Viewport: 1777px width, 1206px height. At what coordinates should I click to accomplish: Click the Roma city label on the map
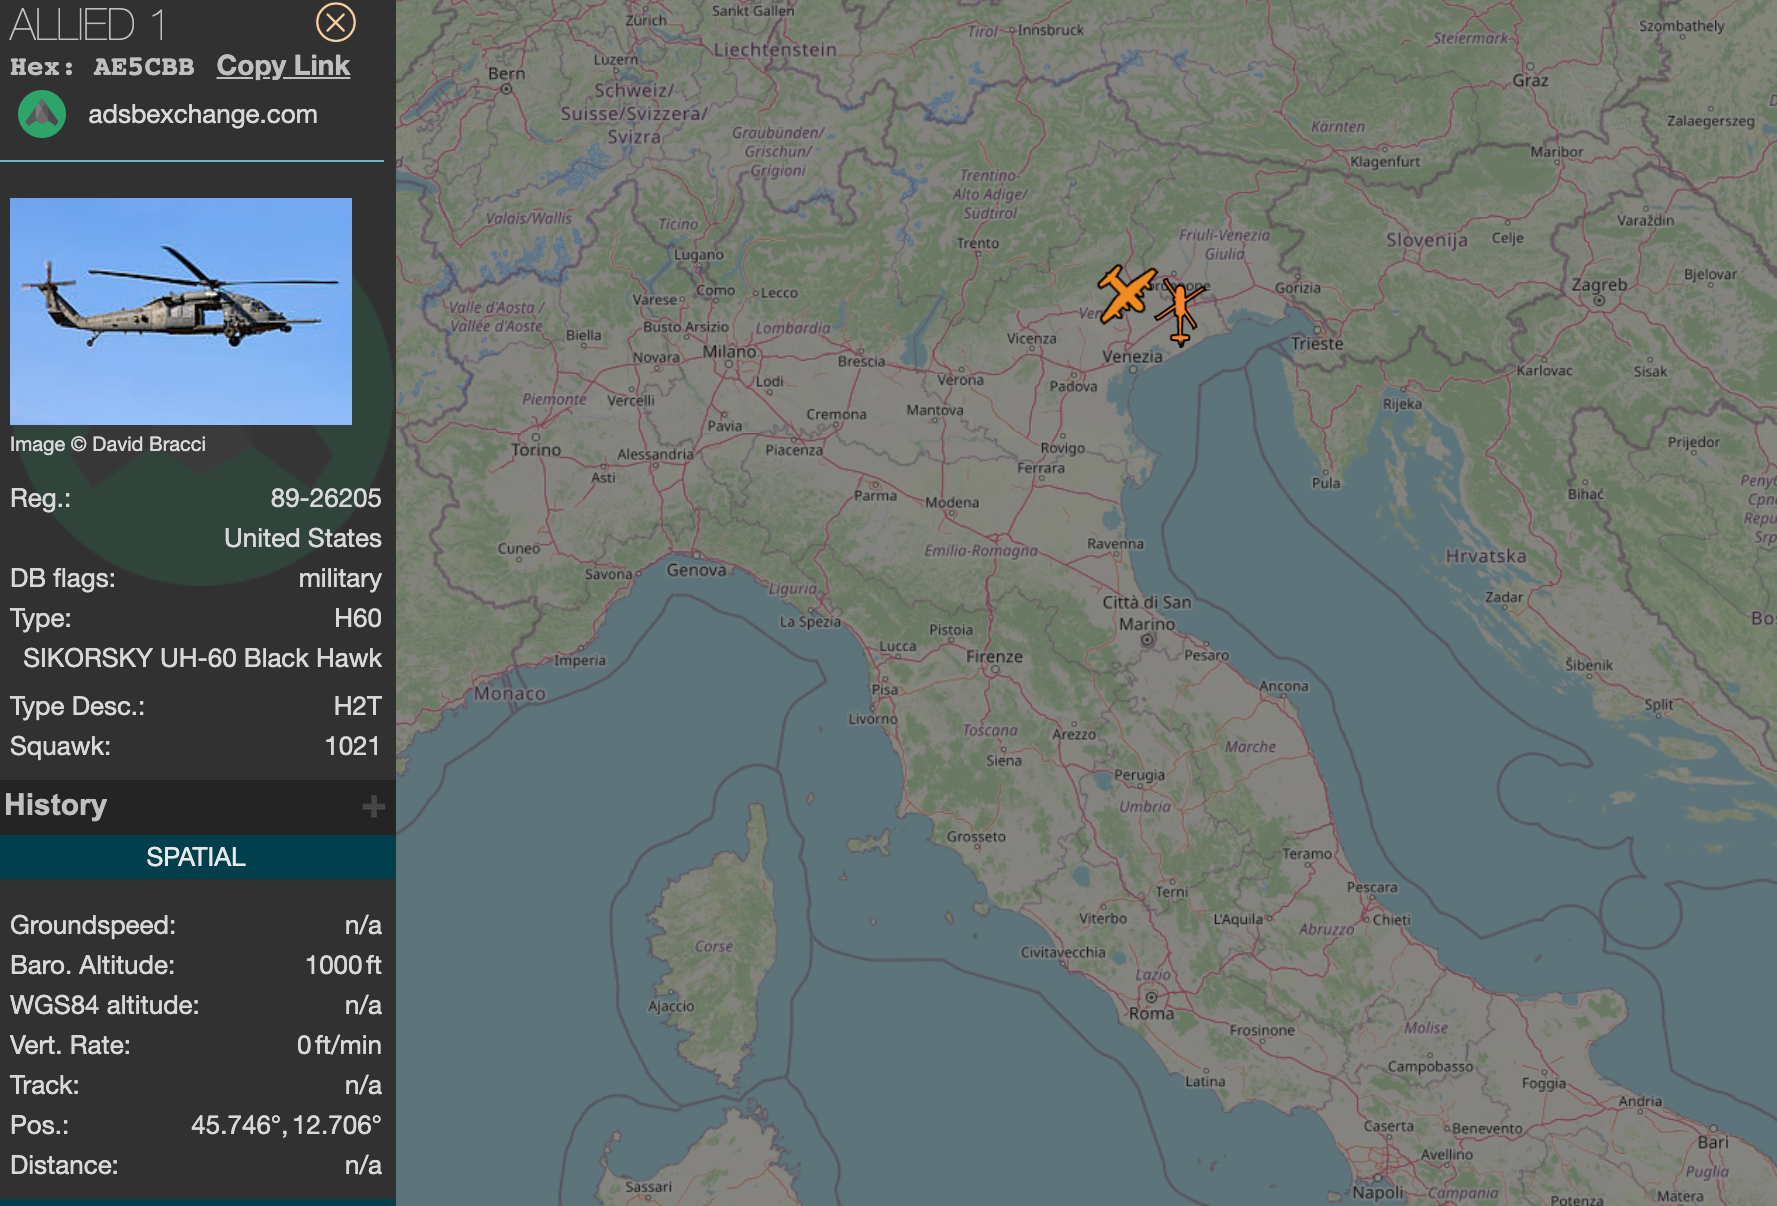click(1152, 1013)
